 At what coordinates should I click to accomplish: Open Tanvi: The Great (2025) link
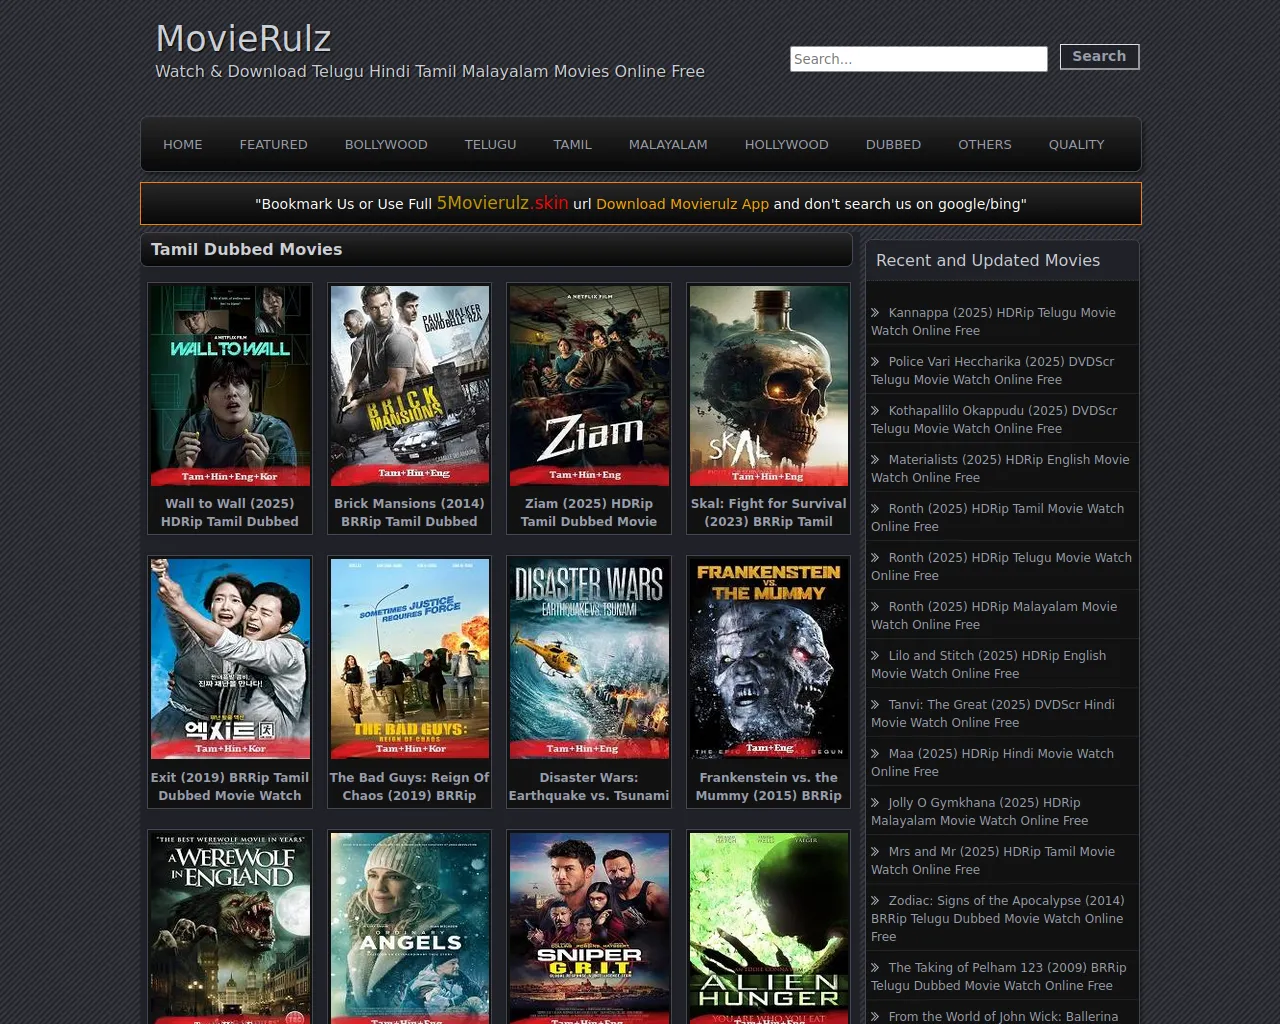click(x=992, y=713)
